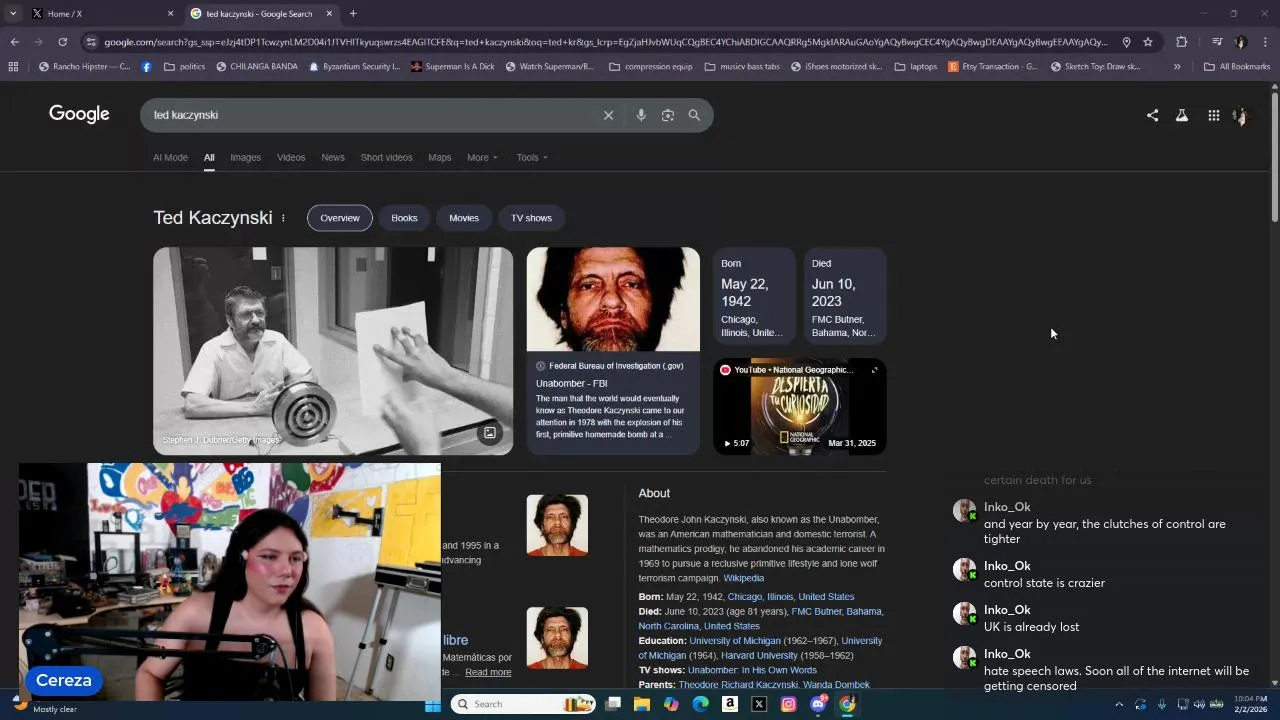The width and height of the screenshot is (1280, 720).
Task: Open Unabomber: In His Own Words link
Action: pos(752,670)
